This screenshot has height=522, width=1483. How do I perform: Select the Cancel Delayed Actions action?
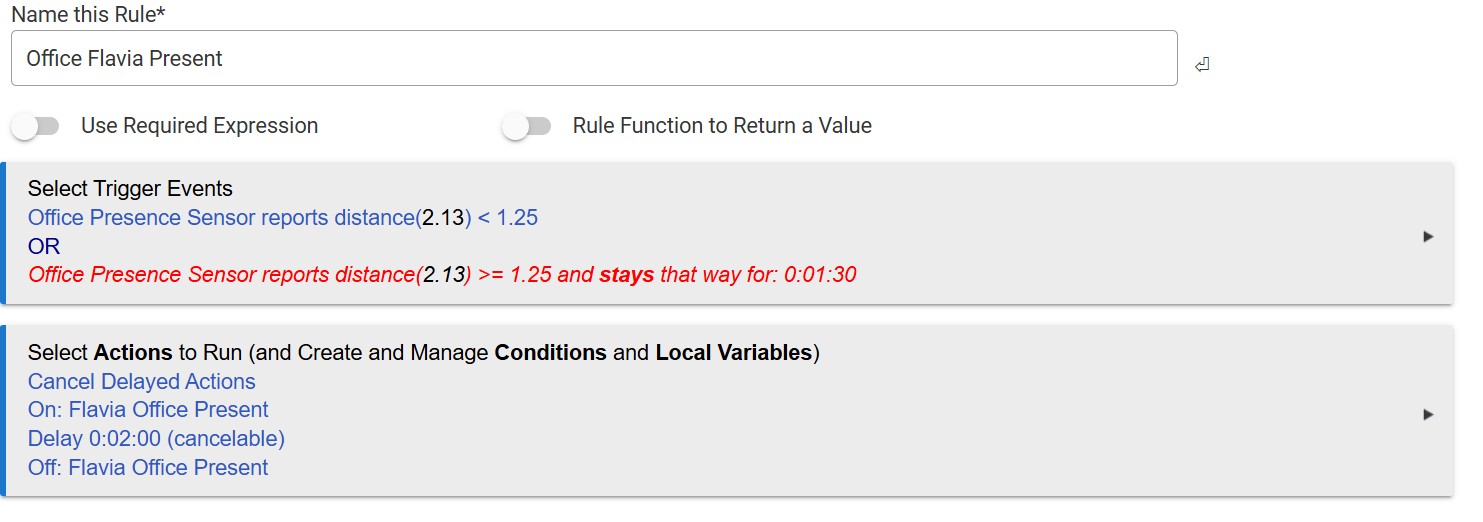(142, 382)
